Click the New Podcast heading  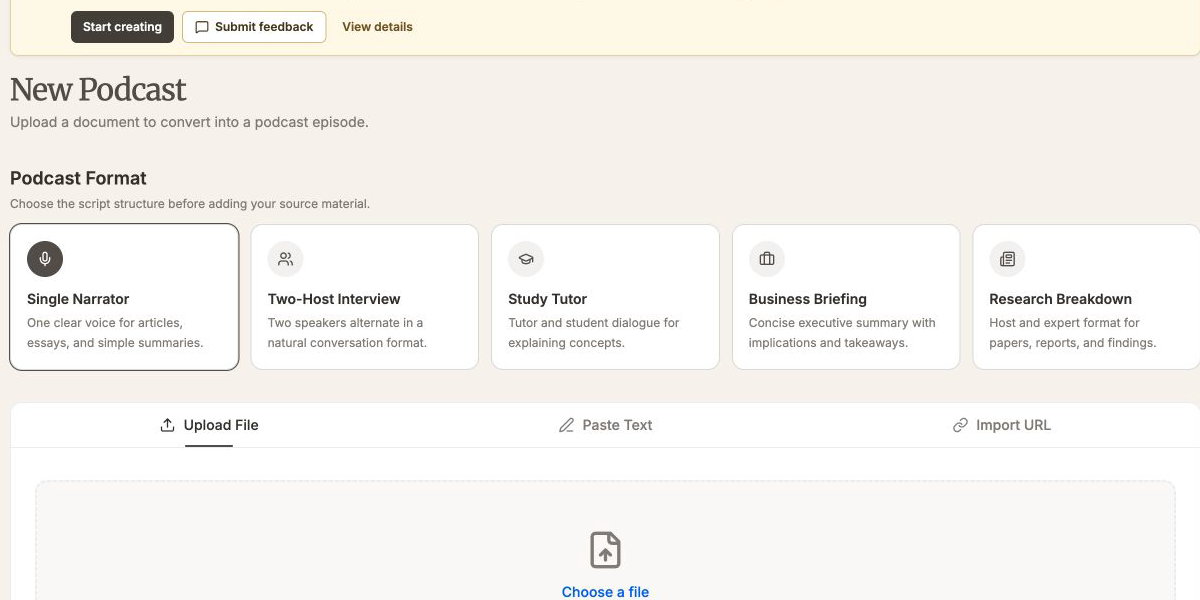[x=98, y=90]
